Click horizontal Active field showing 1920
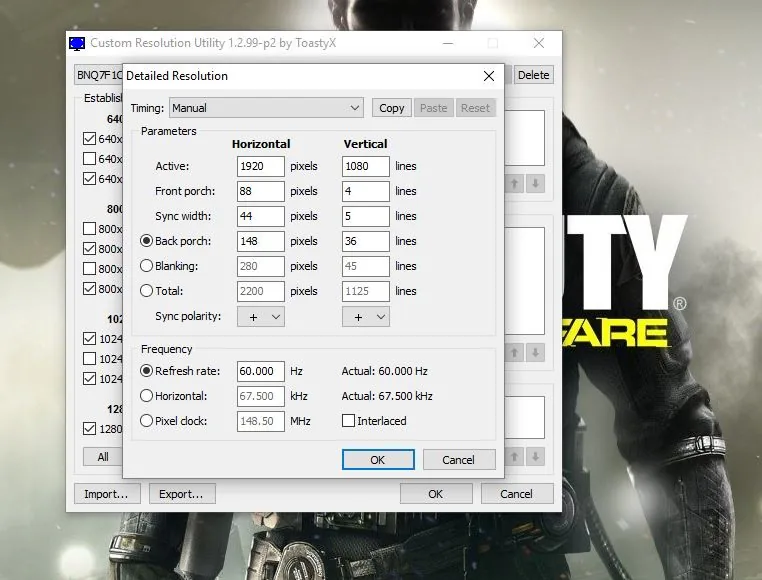This screenshot has height=580, width=762. coord(261,166)
